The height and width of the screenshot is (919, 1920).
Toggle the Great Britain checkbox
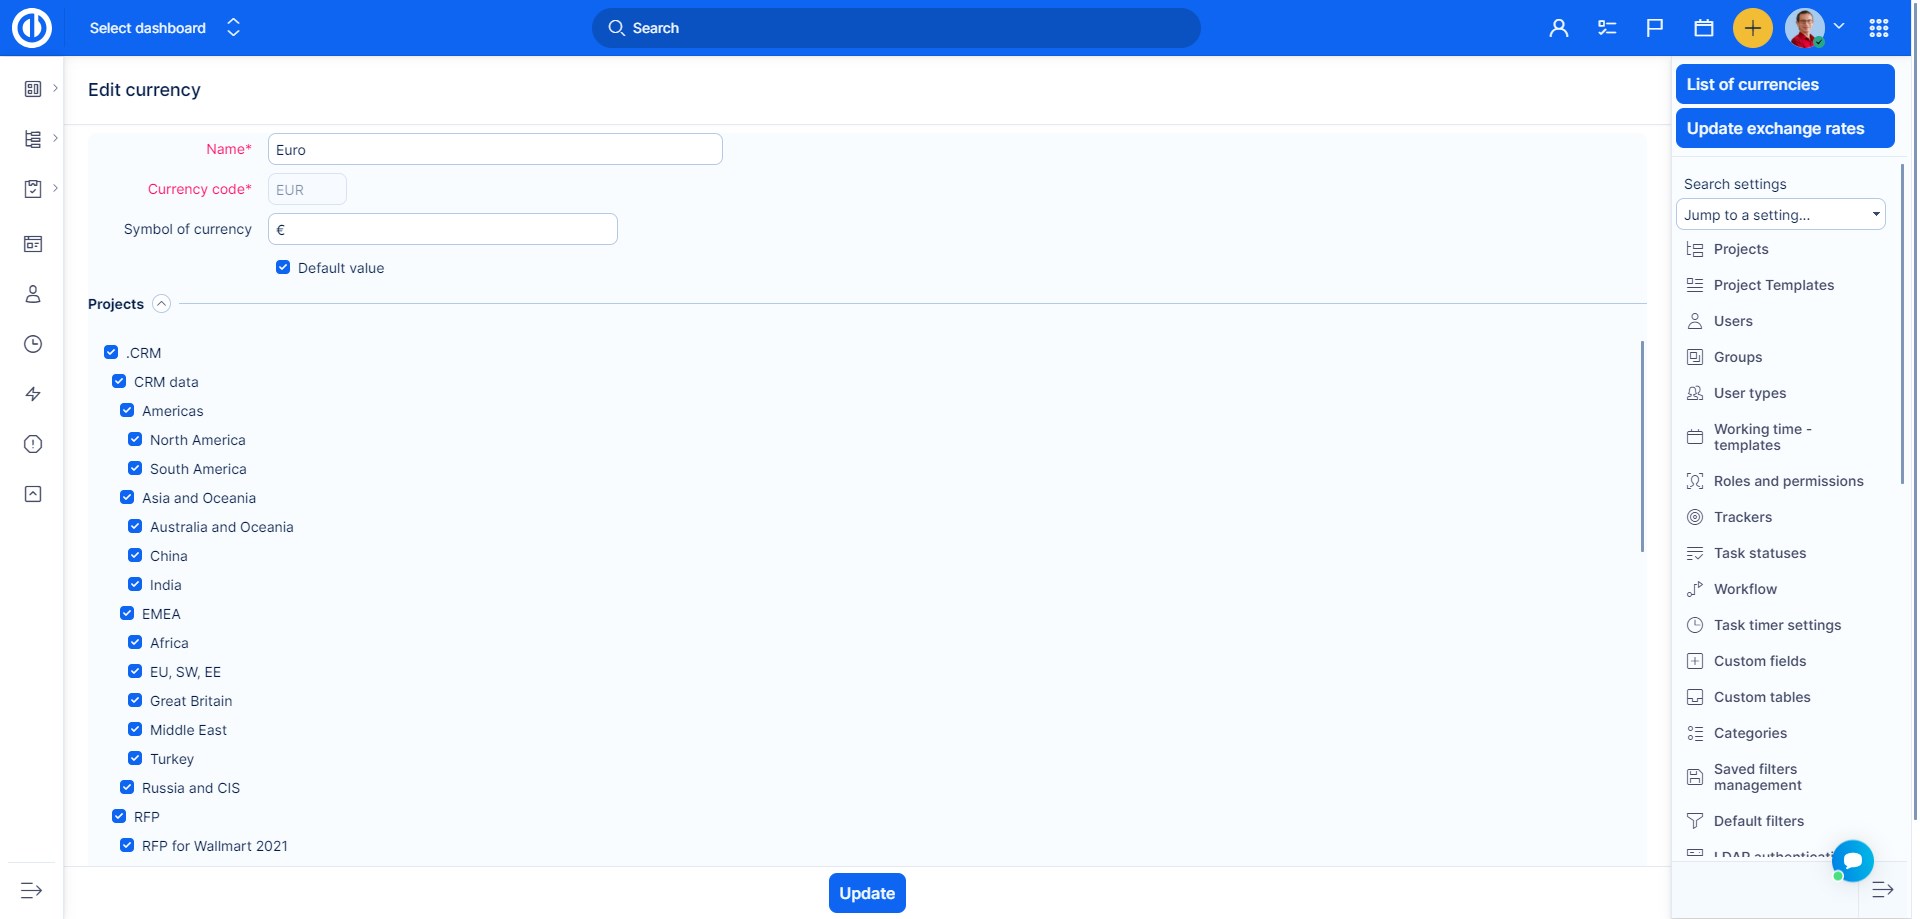coord(135,700)
